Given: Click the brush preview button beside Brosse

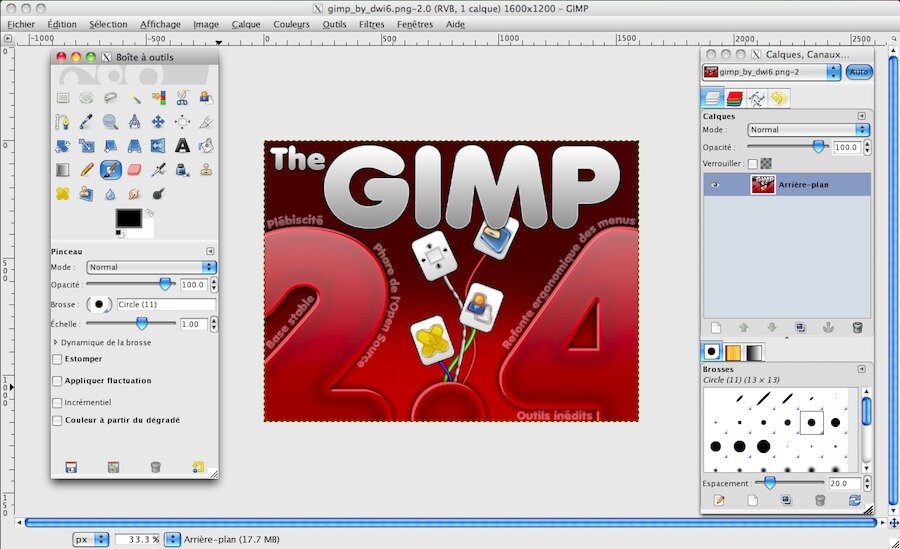Looking at the screenshot, I should [x=99, y=304].
